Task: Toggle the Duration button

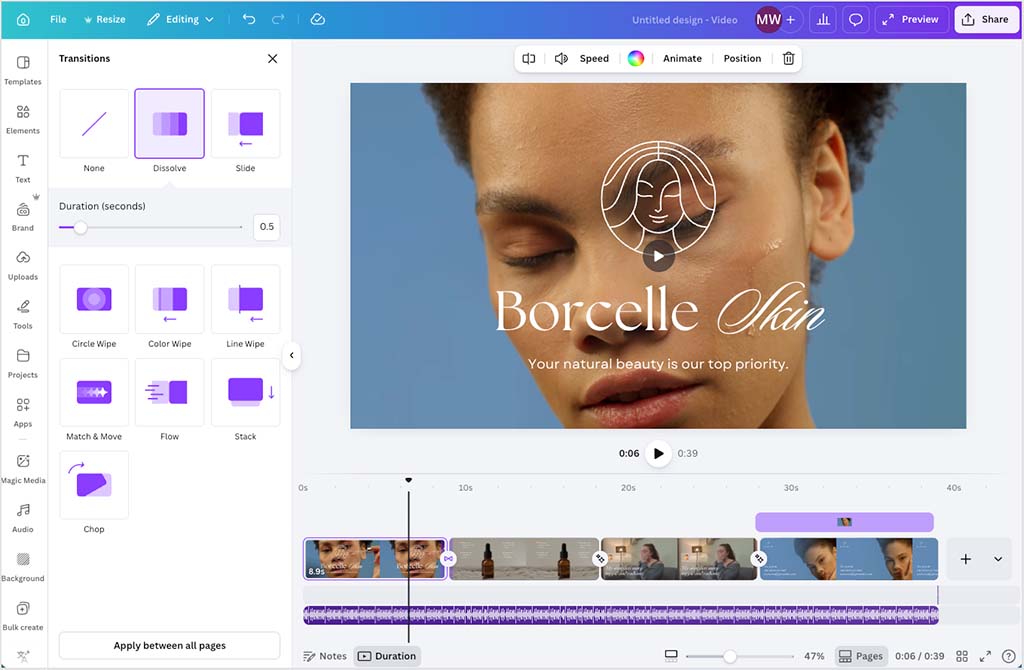Action: point(387,656)
